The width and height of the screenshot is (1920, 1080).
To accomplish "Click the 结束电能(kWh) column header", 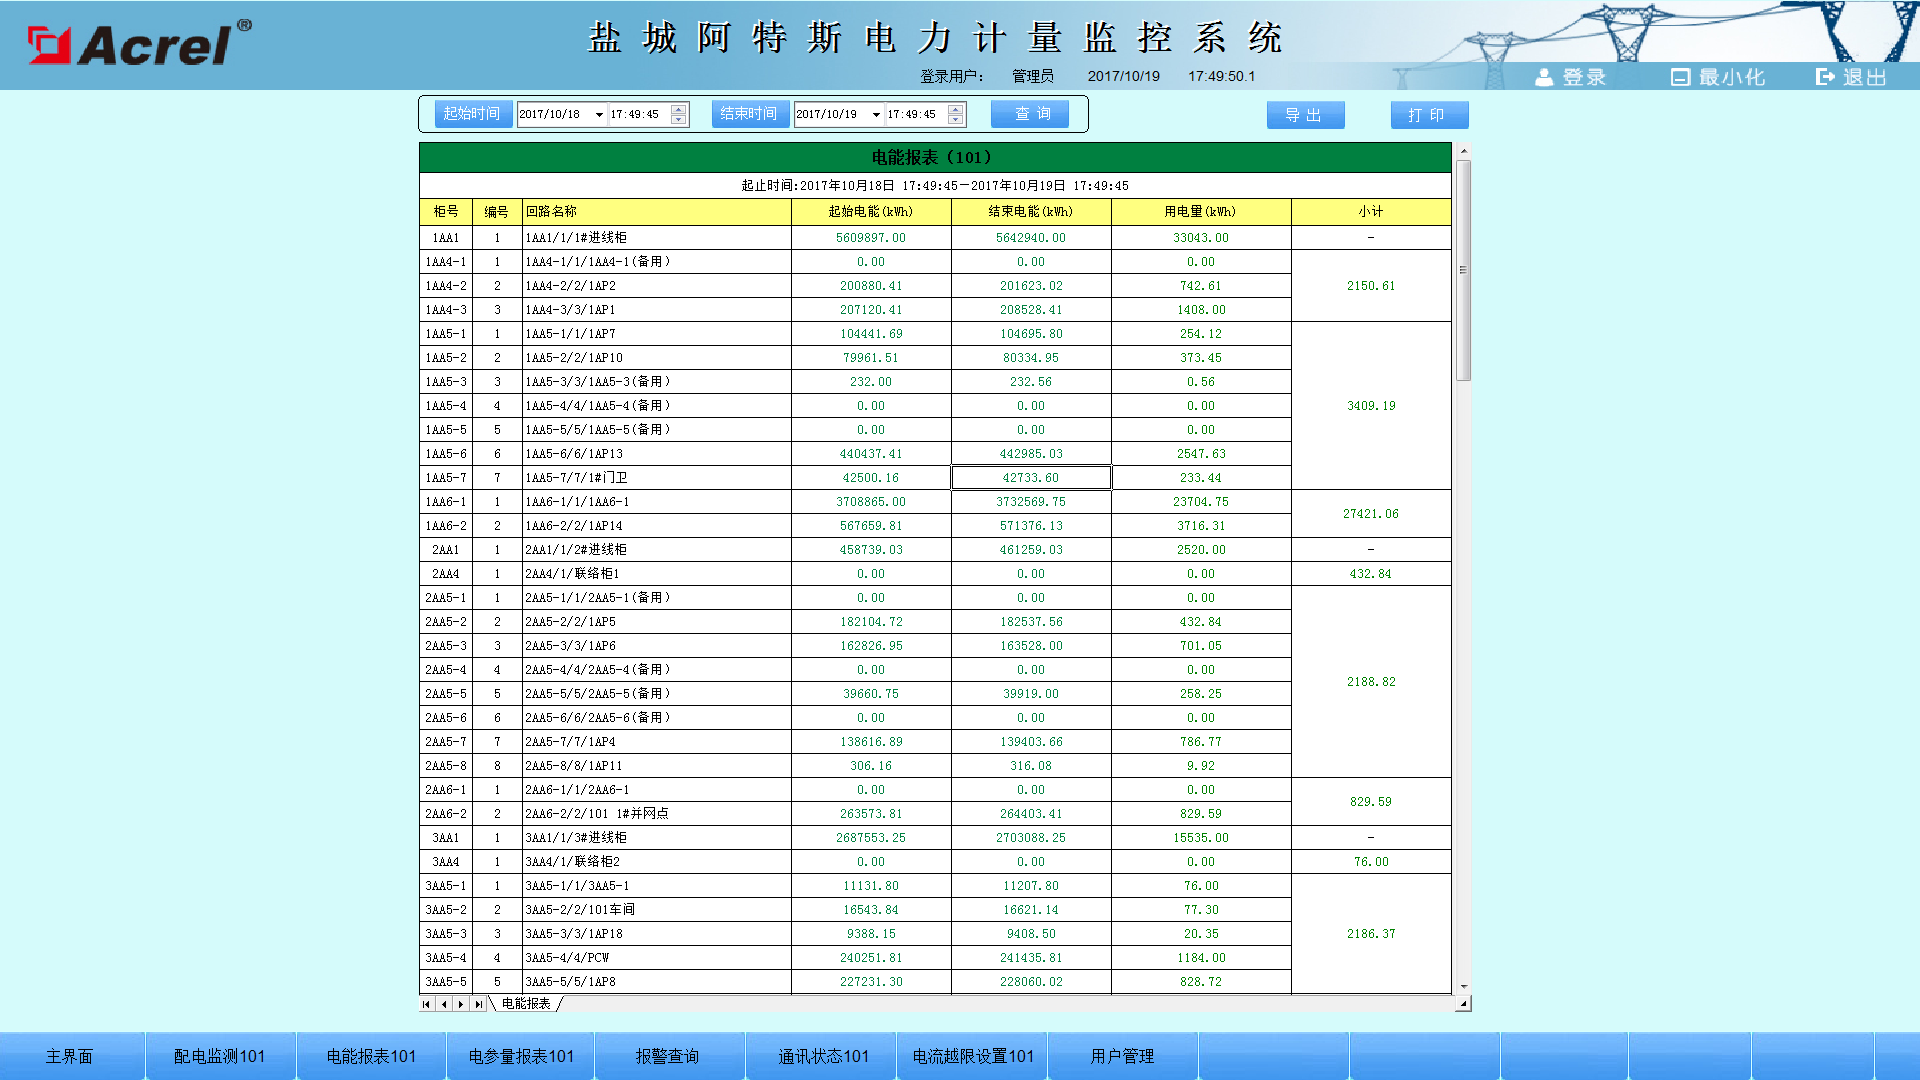I will (x=1031, y=212).
